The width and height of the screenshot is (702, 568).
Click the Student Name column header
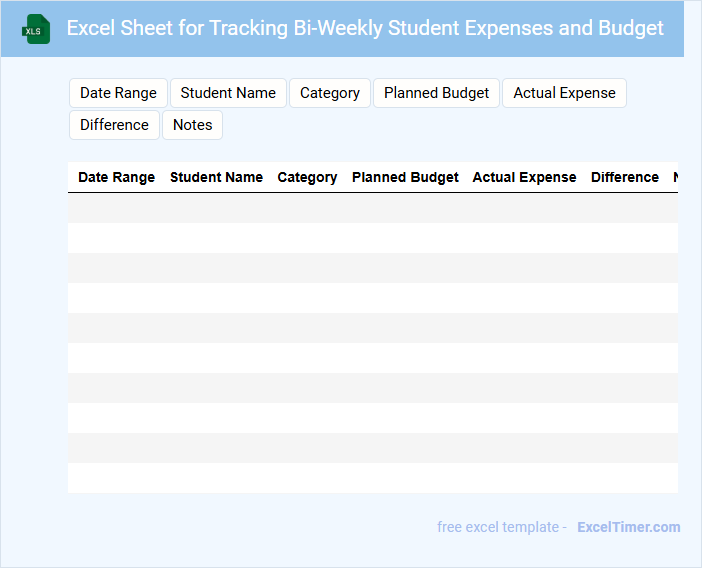pos(216,177)
